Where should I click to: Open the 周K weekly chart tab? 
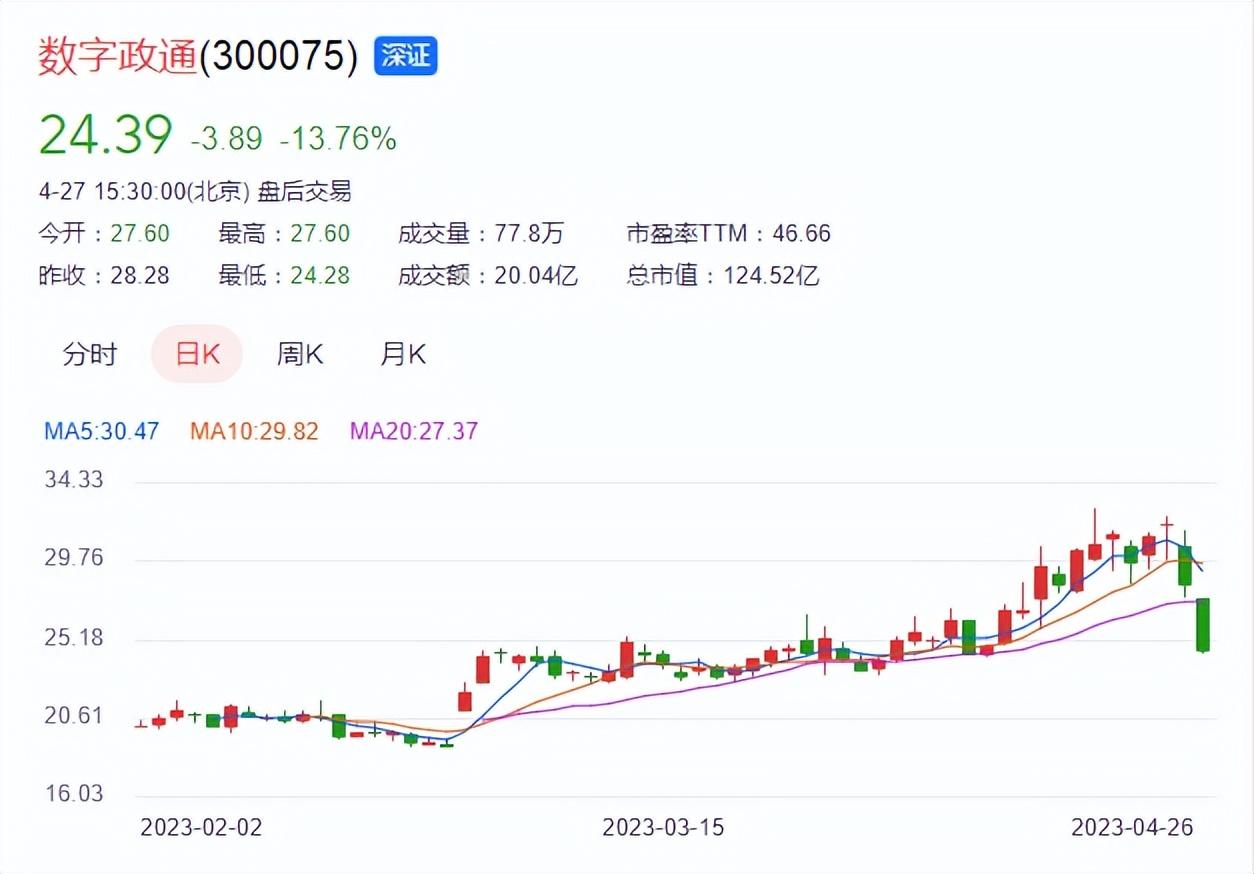(x=300, y=354)
